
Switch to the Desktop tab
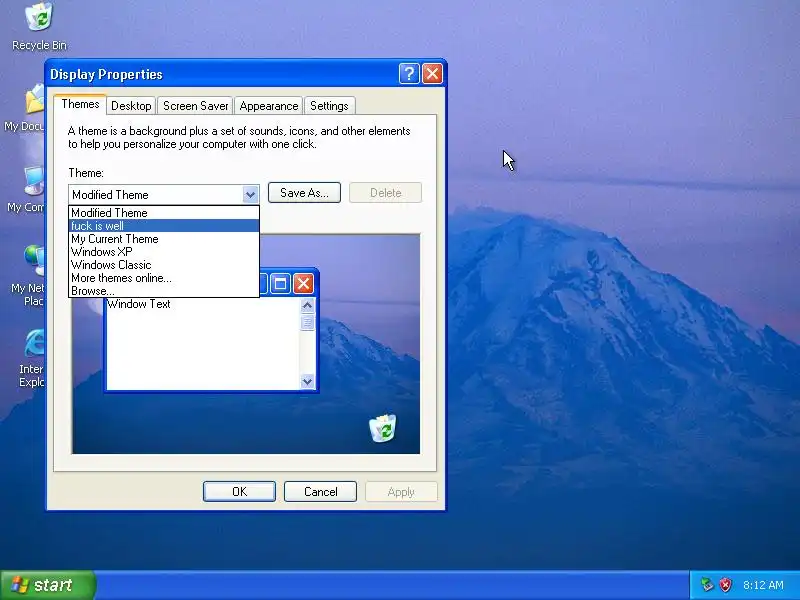tap(131, 106)
